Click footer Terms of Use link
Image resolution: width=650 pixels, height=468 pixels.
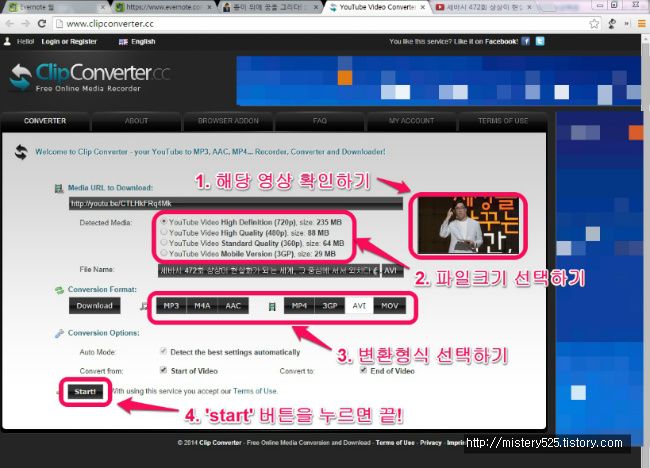click(x=395, y=443)
